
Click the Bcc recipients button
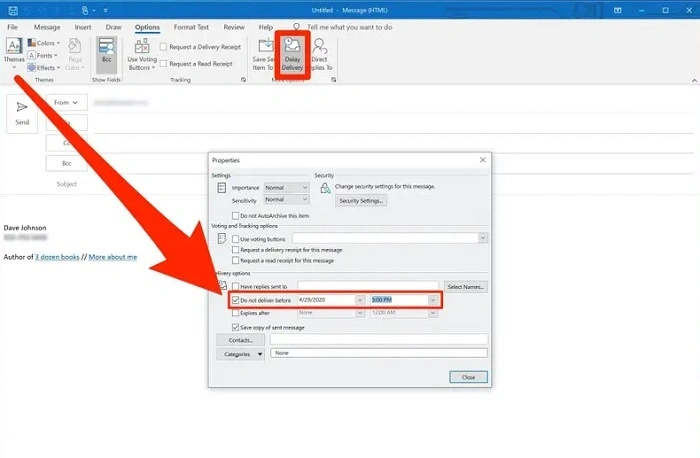pos(66,163)
